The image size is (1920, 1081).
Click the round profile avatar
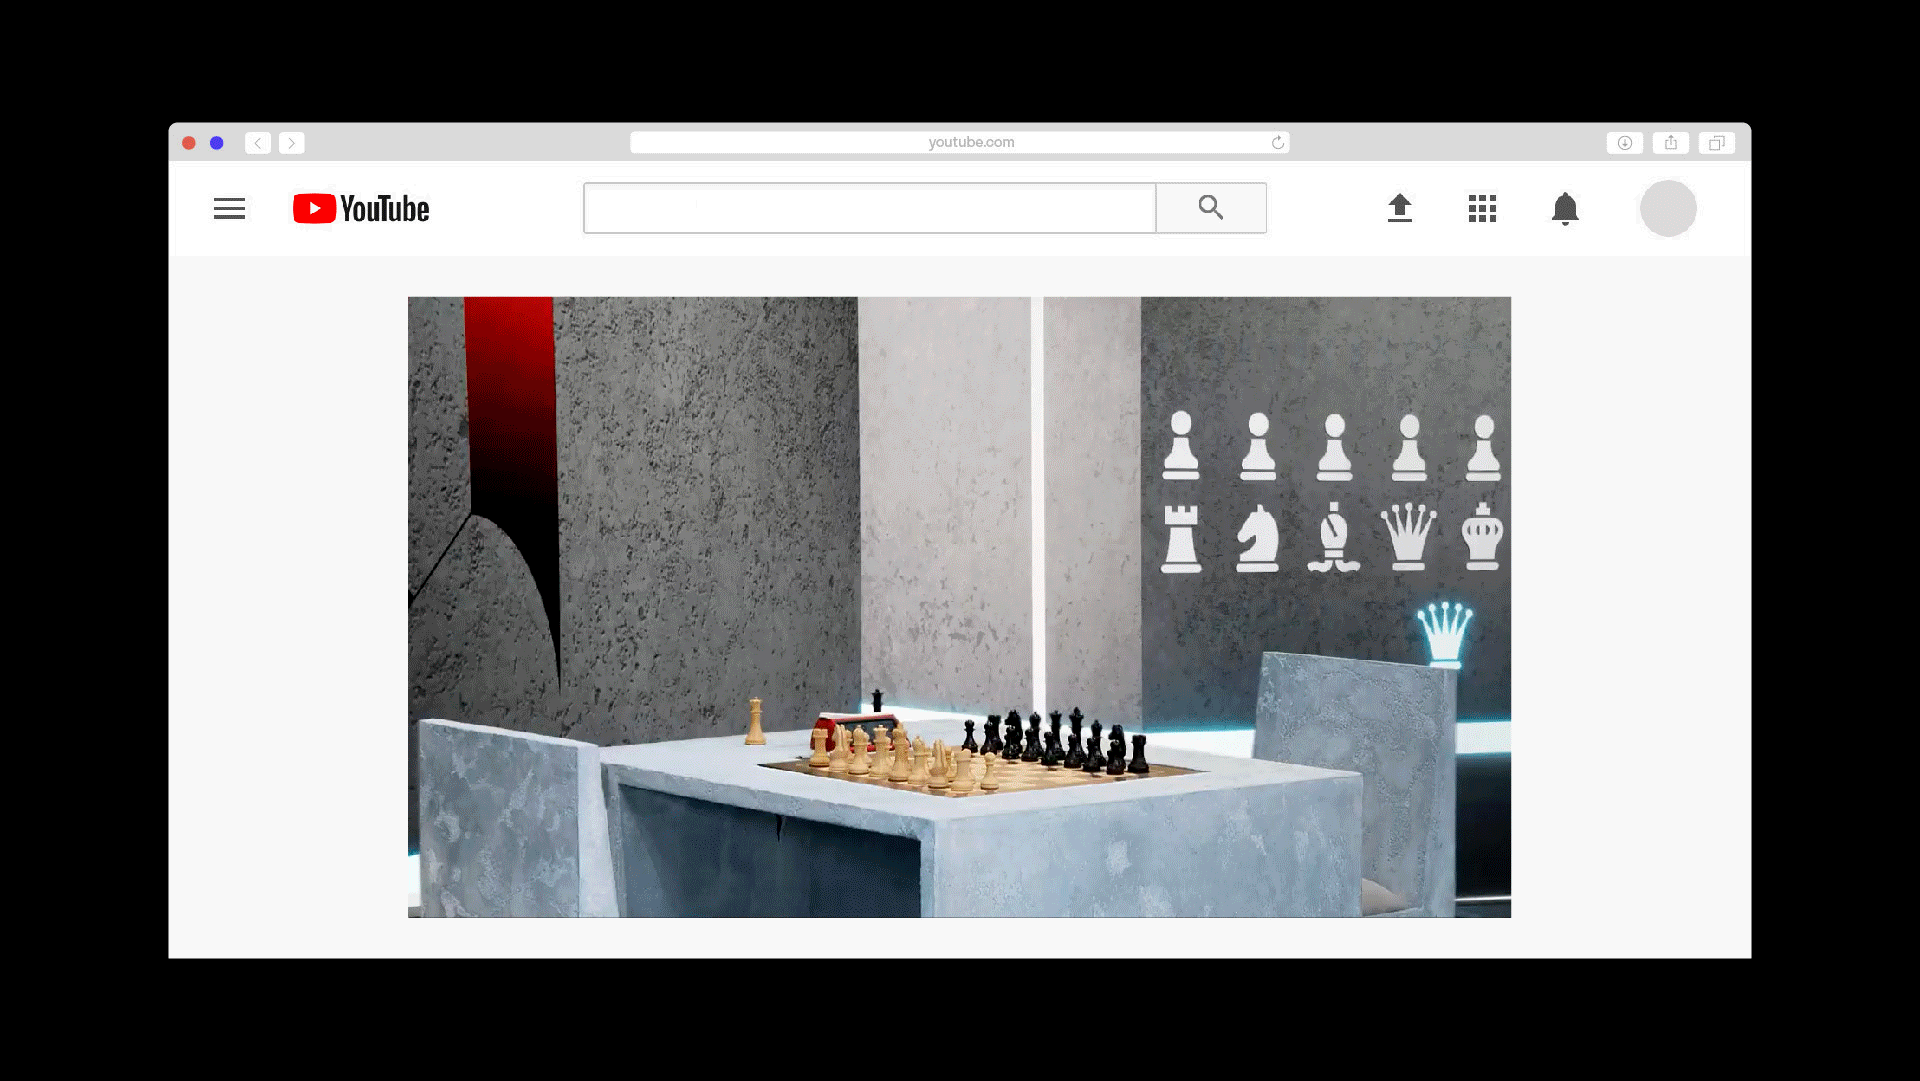pos(1667,208)
